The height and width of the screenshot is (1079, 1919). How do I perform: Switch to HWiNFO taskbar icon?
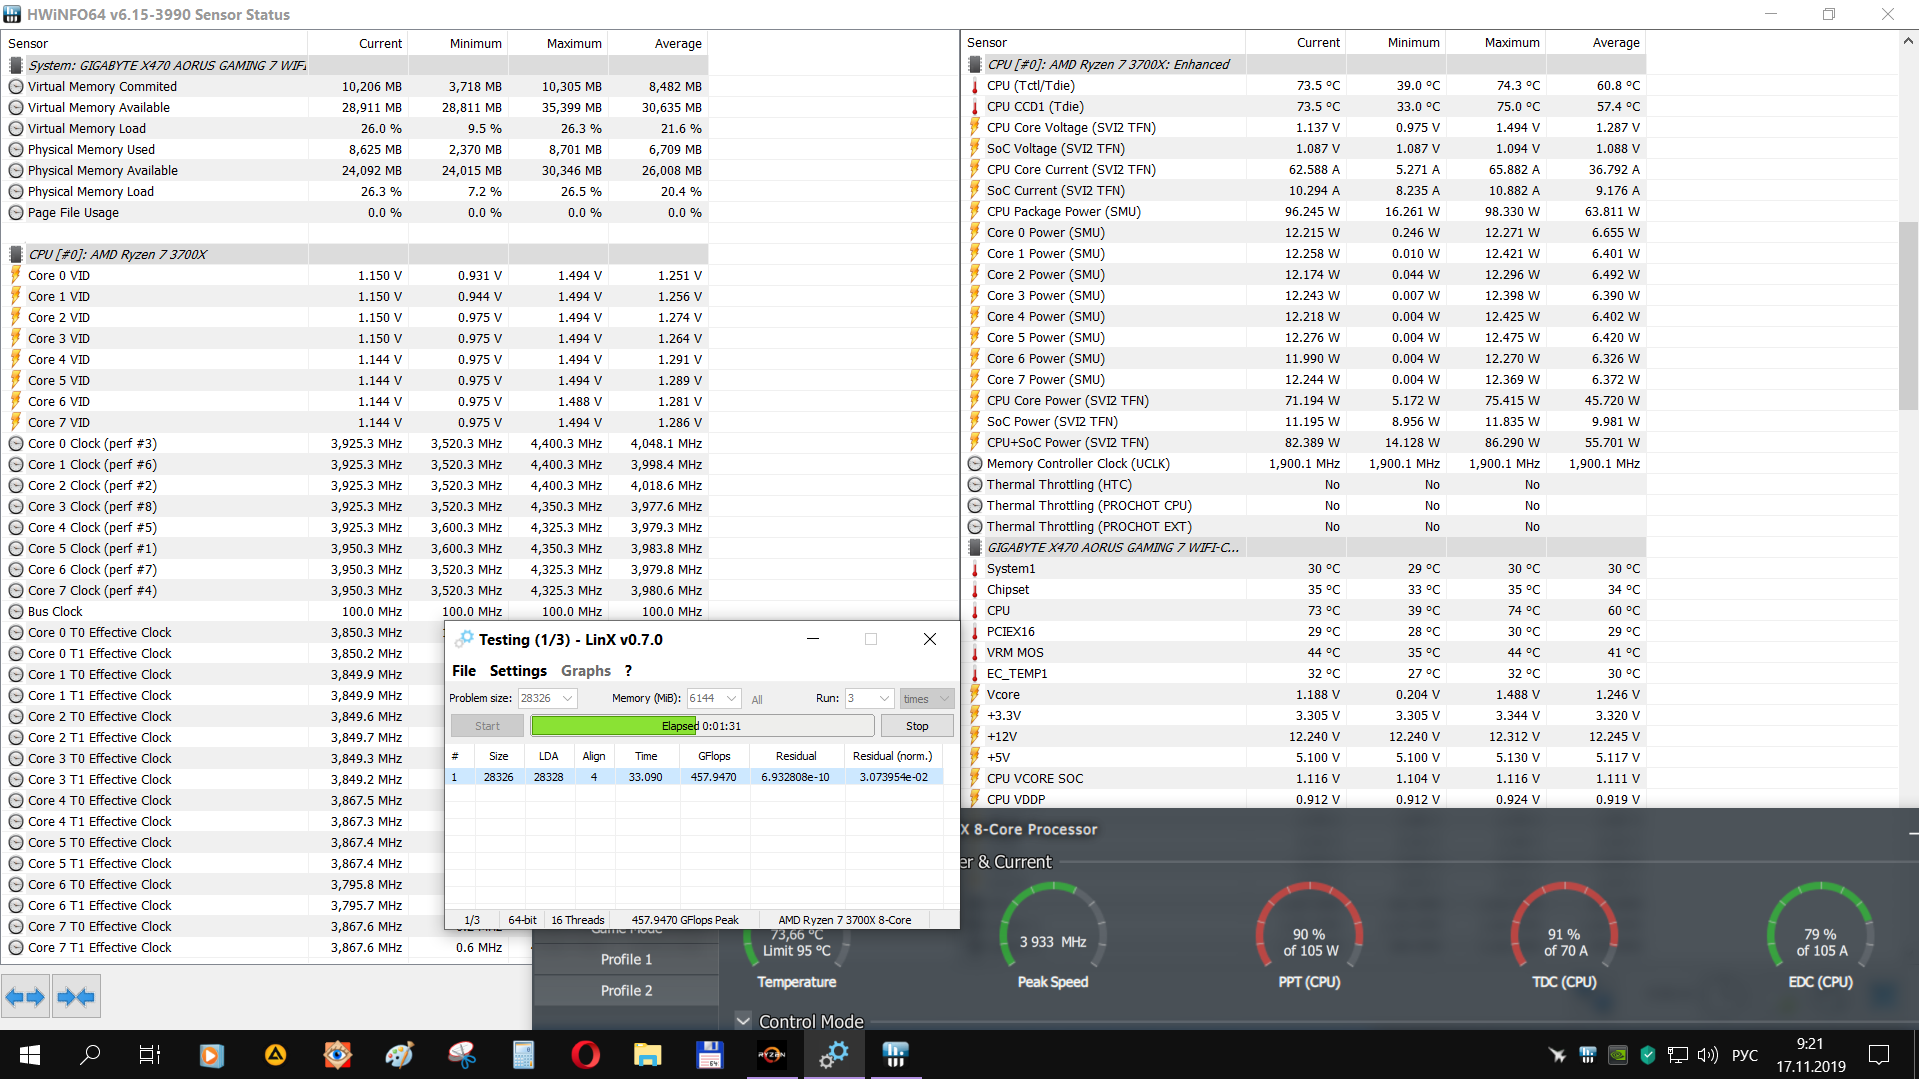895,1055
